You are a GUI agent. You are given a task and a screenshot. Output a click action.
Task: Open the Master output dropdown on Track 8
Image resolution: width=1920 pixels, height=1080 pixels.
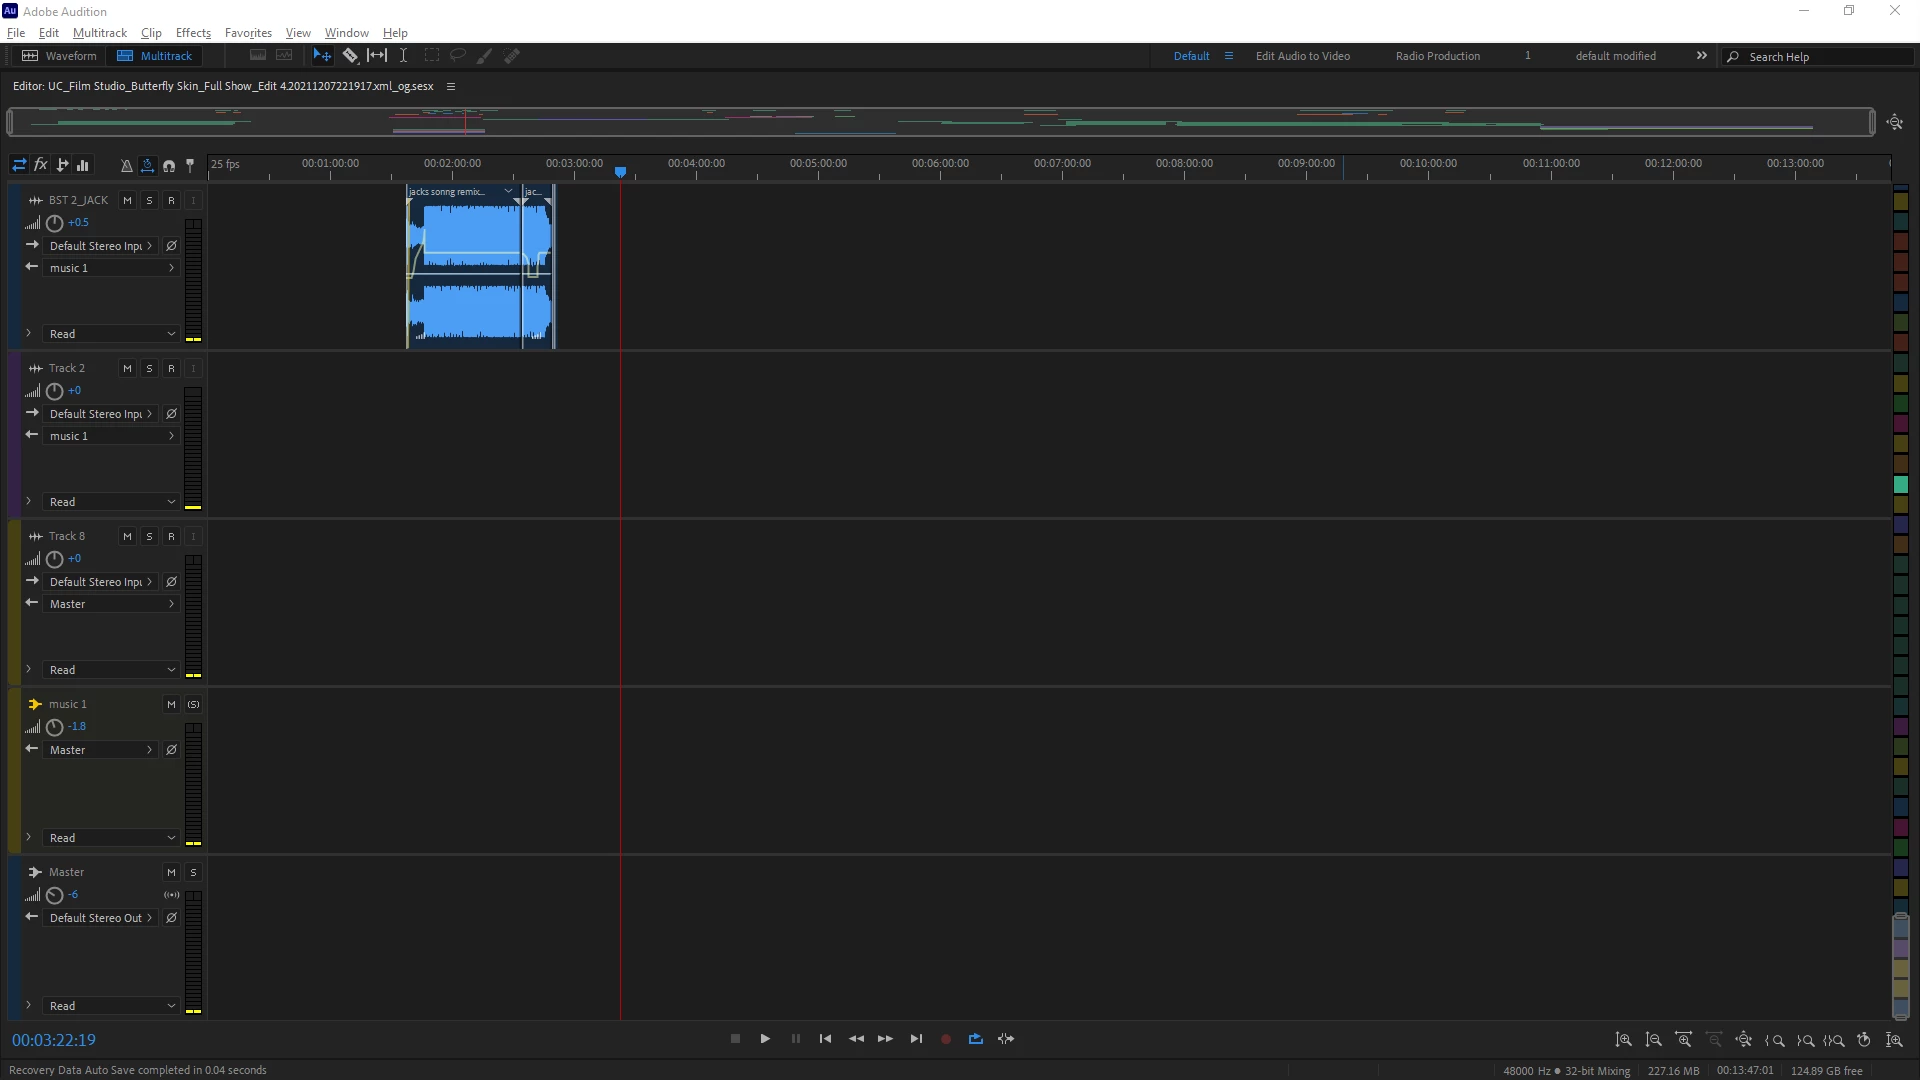coord(112,604)
